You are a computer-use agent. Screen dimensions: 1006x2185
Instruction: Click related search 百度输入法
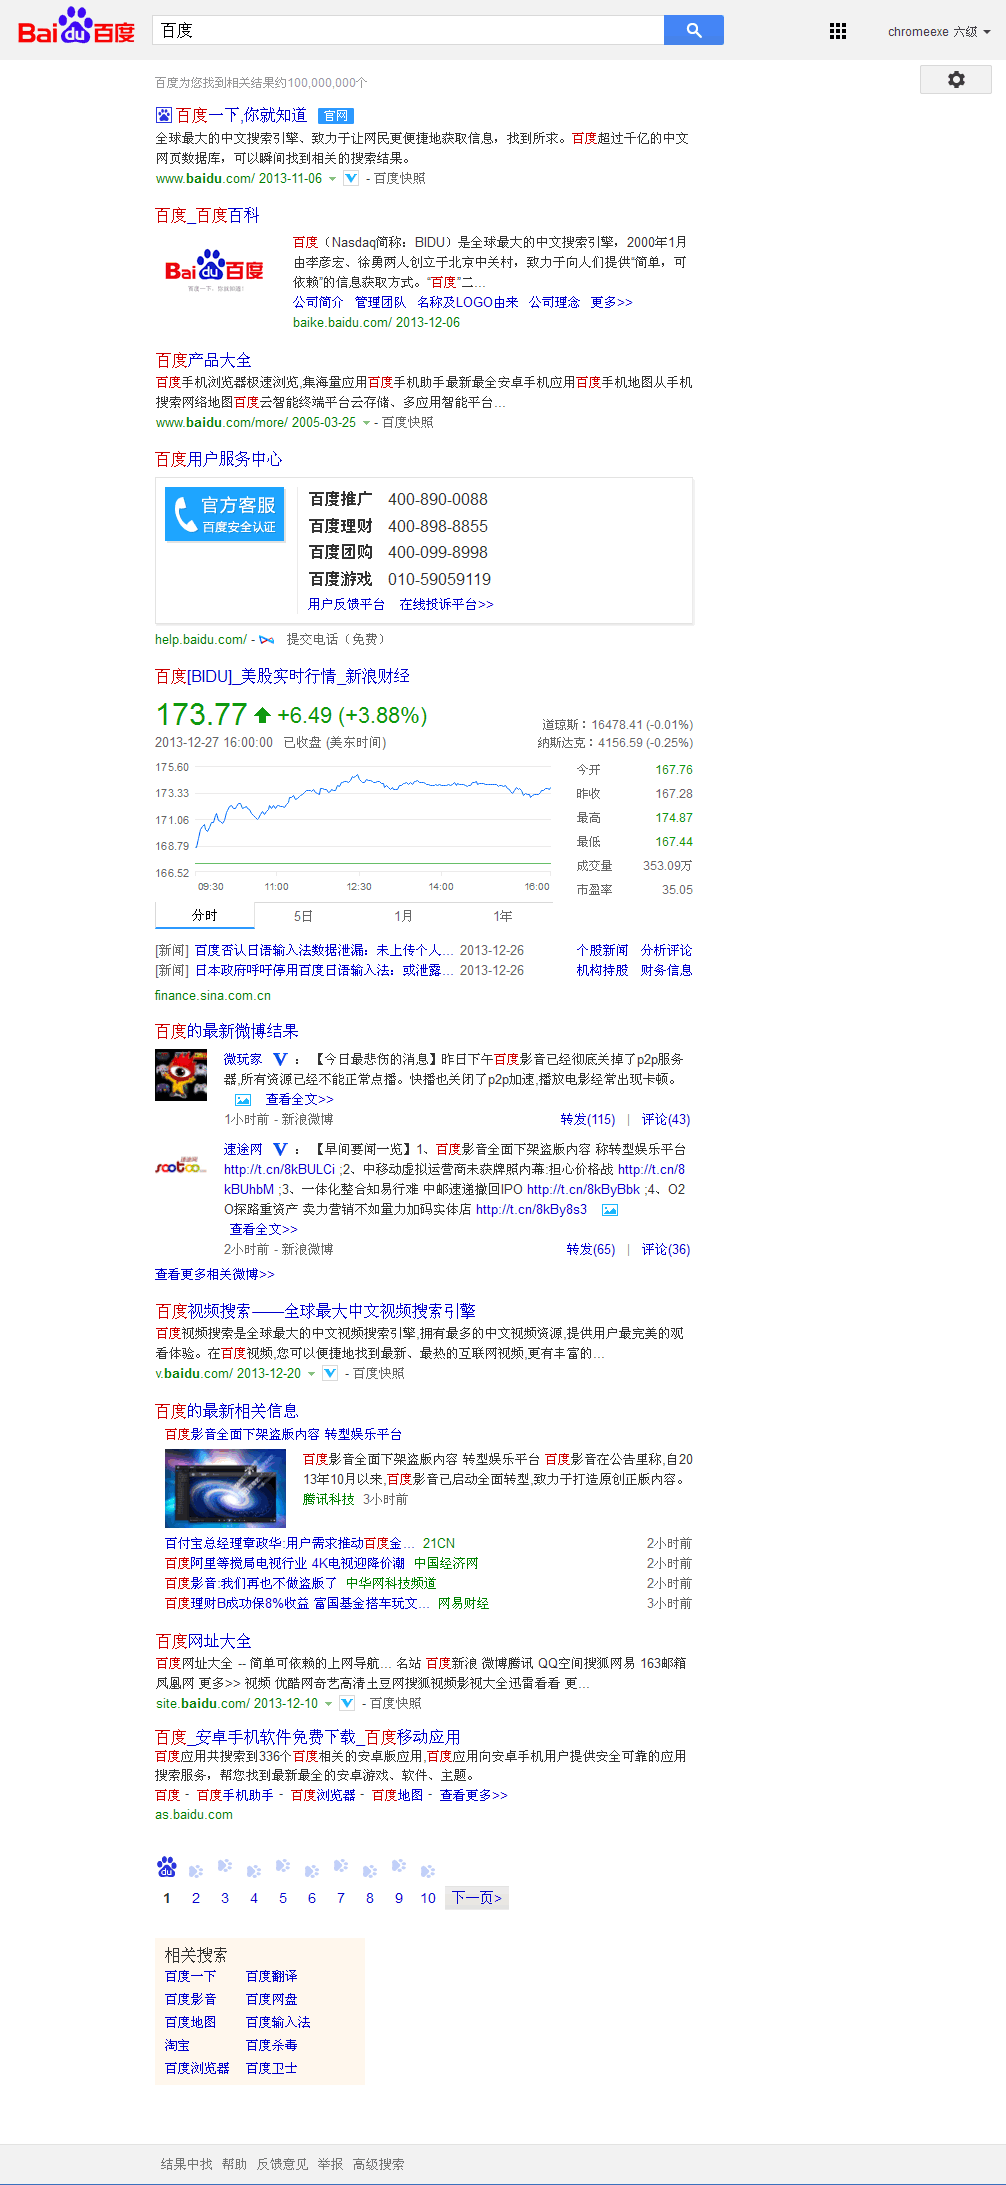[x=278, y=2023]
